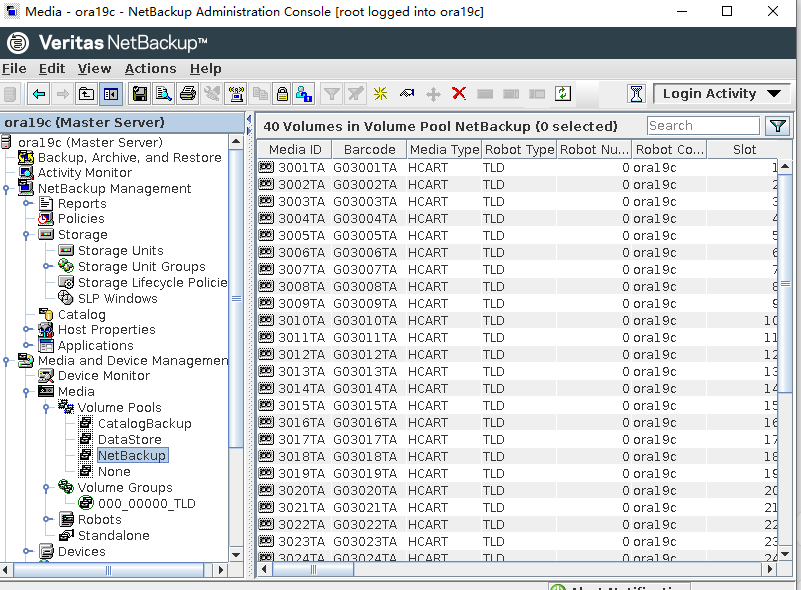Collapse the NetBackup Management node

(7, 189)
